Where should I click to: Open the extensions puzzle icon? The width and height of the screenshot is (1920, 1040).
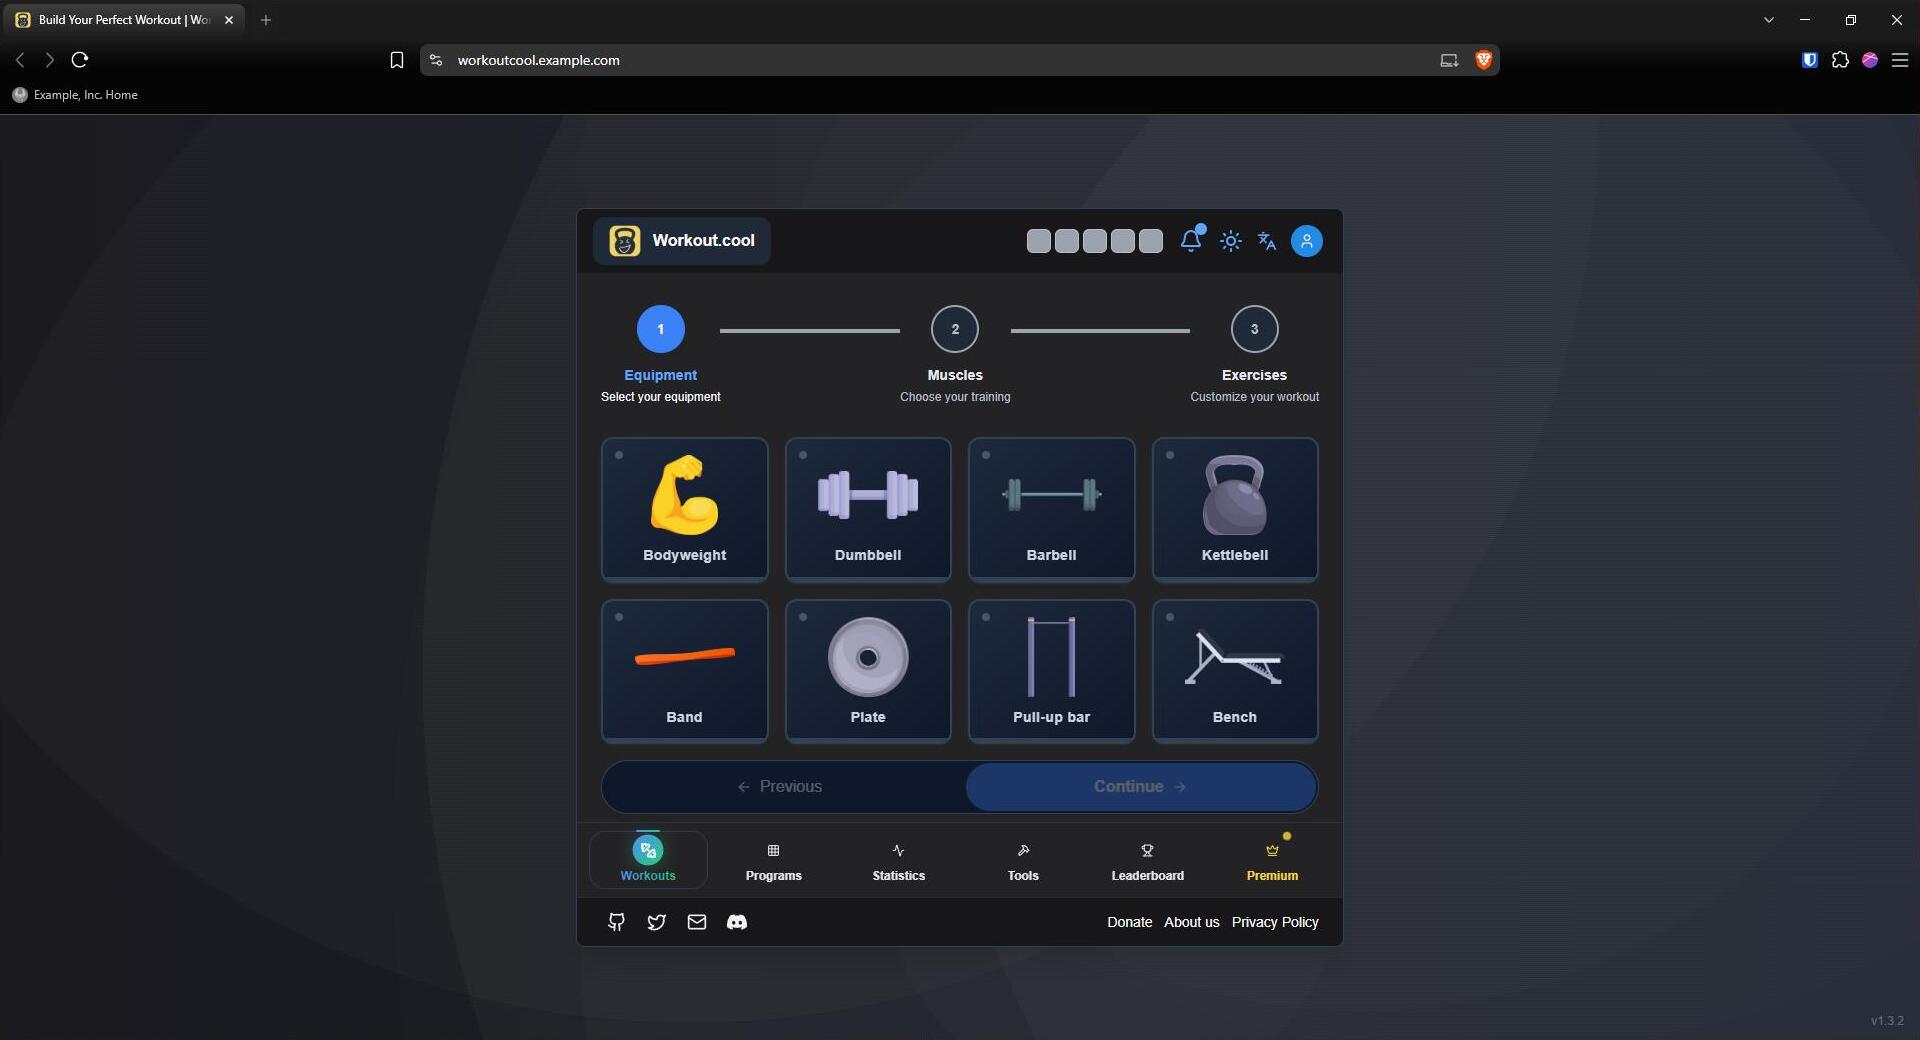tap(1840, 60)
